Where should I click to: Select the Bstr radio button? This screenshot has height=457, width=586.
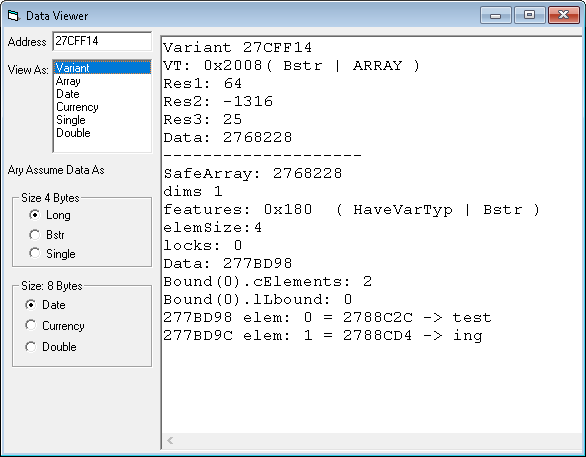[x=47, y=235]
